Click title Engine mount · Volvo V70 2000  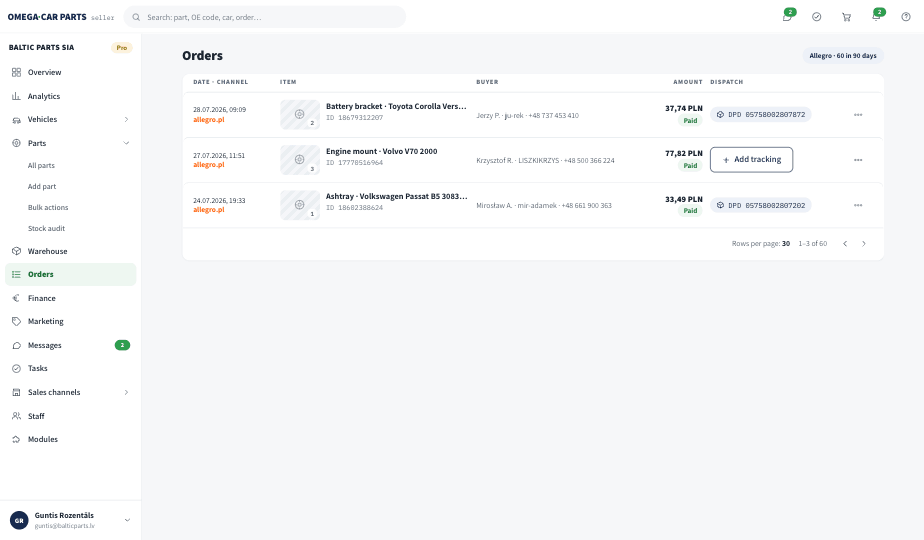(382, 152)
